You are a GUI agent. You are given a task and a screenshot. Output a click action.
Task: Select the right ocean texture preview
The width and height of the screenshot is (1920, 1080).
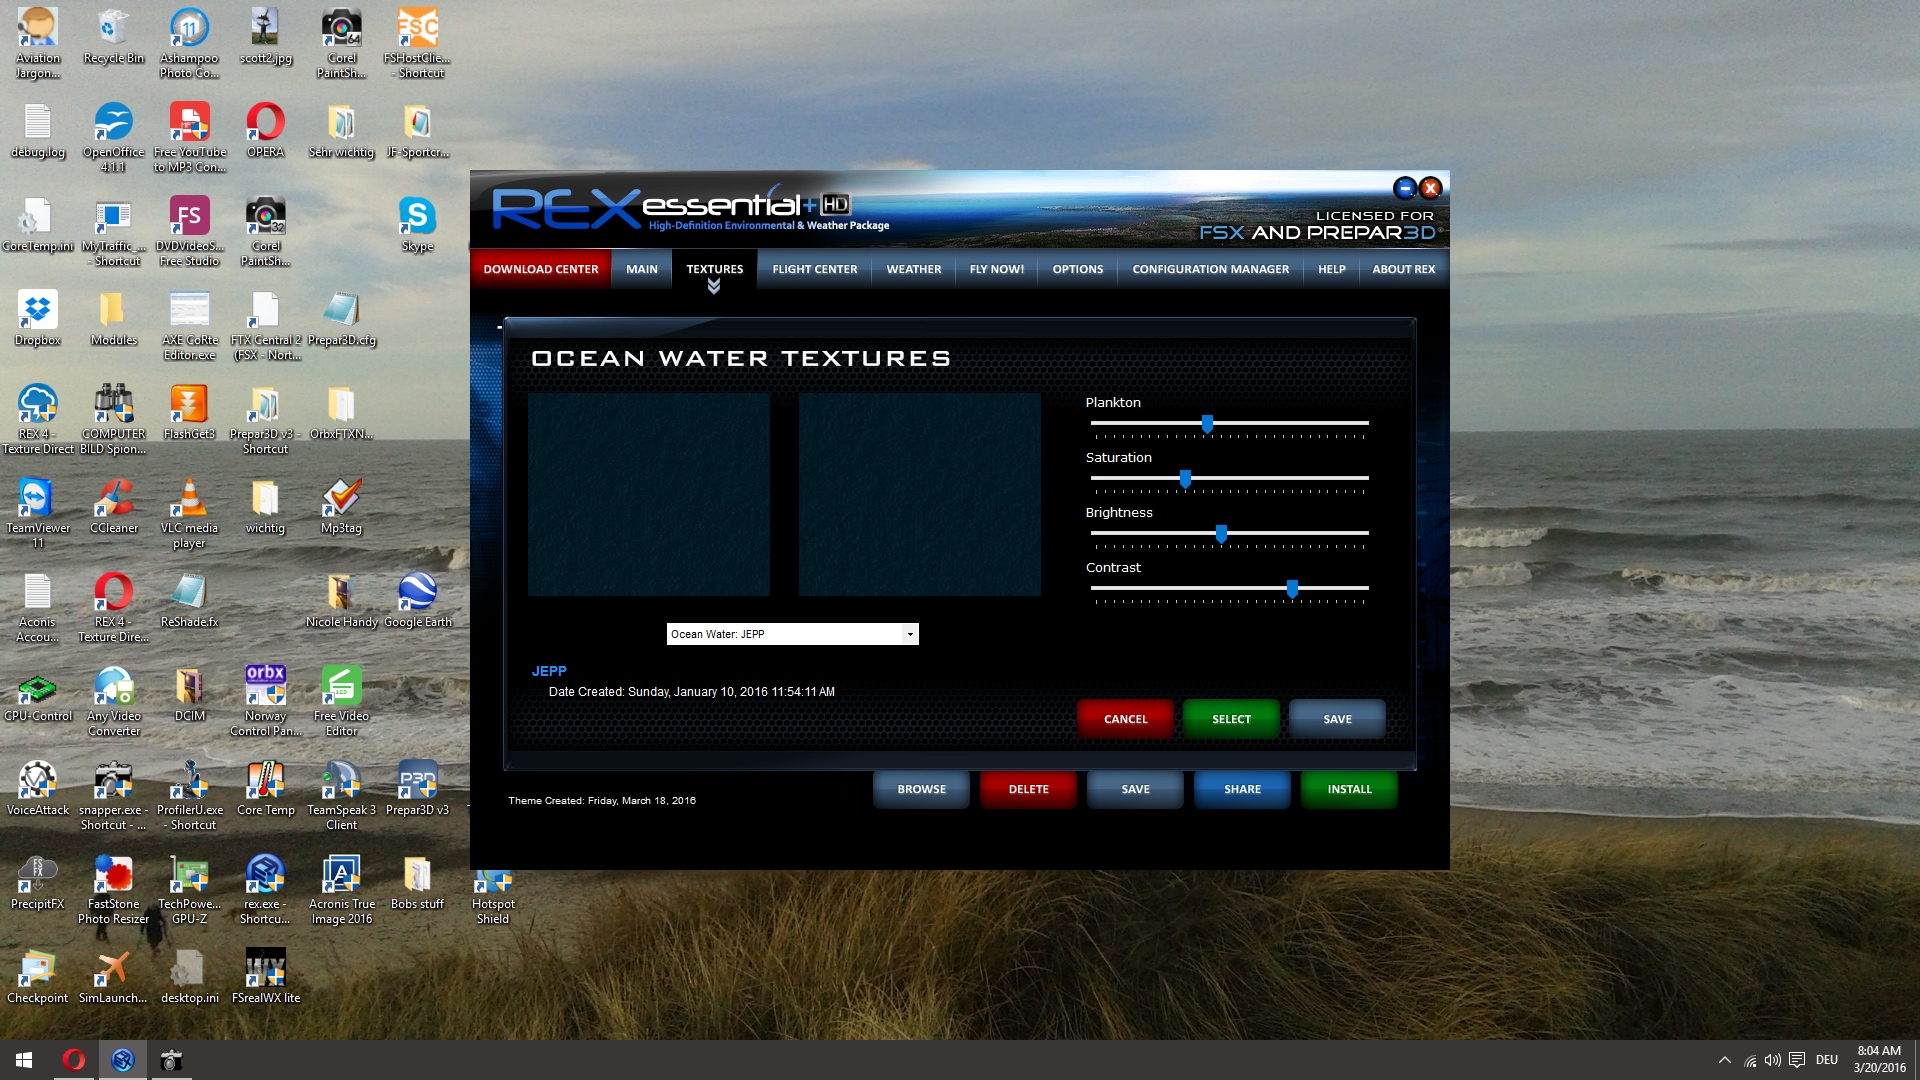[x=920, y=494]
